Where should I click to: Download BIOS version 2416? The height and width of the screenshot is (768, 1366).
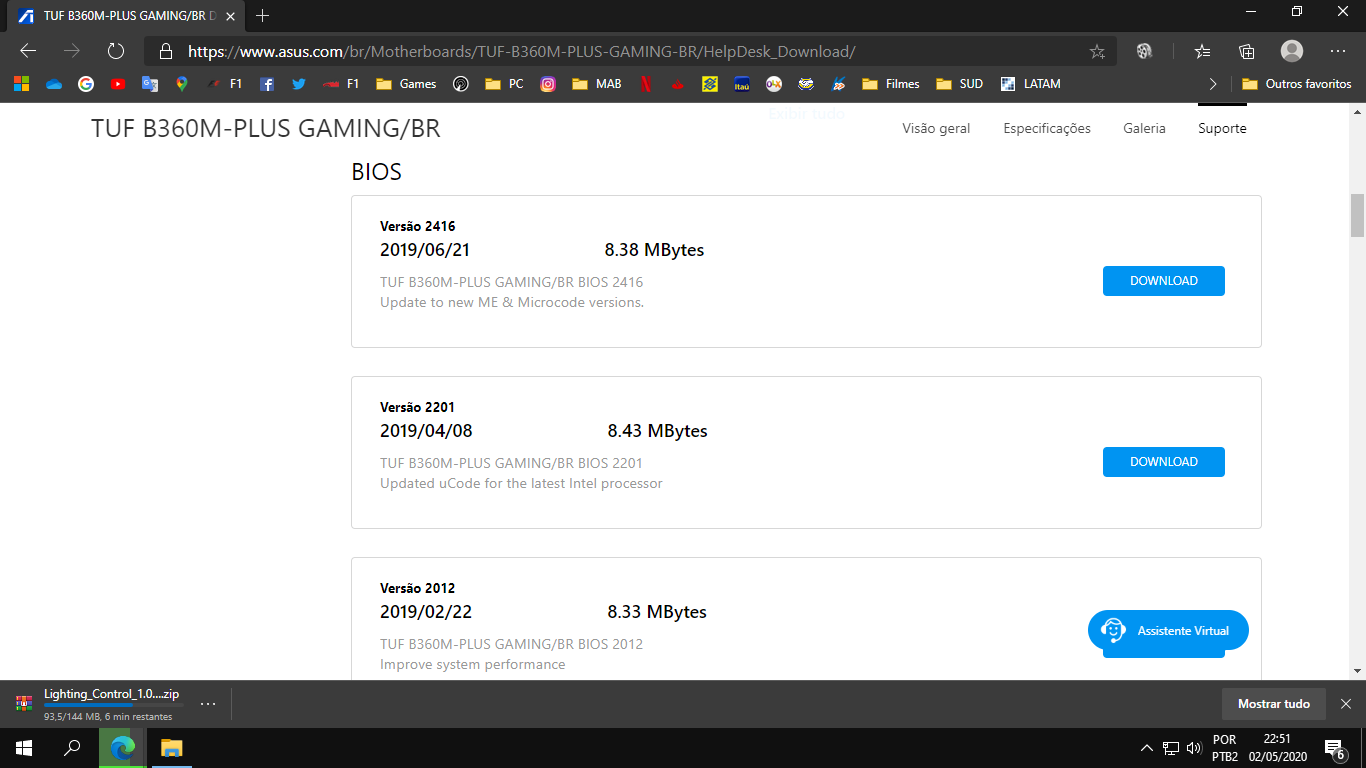[1164, 281]
